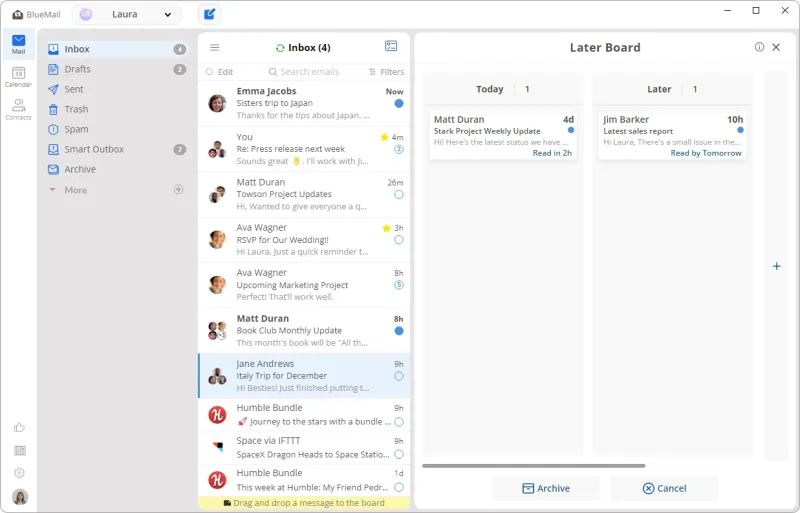Open the Laura account dropdown
Screen dimensions: 800x513
point(126,14)
